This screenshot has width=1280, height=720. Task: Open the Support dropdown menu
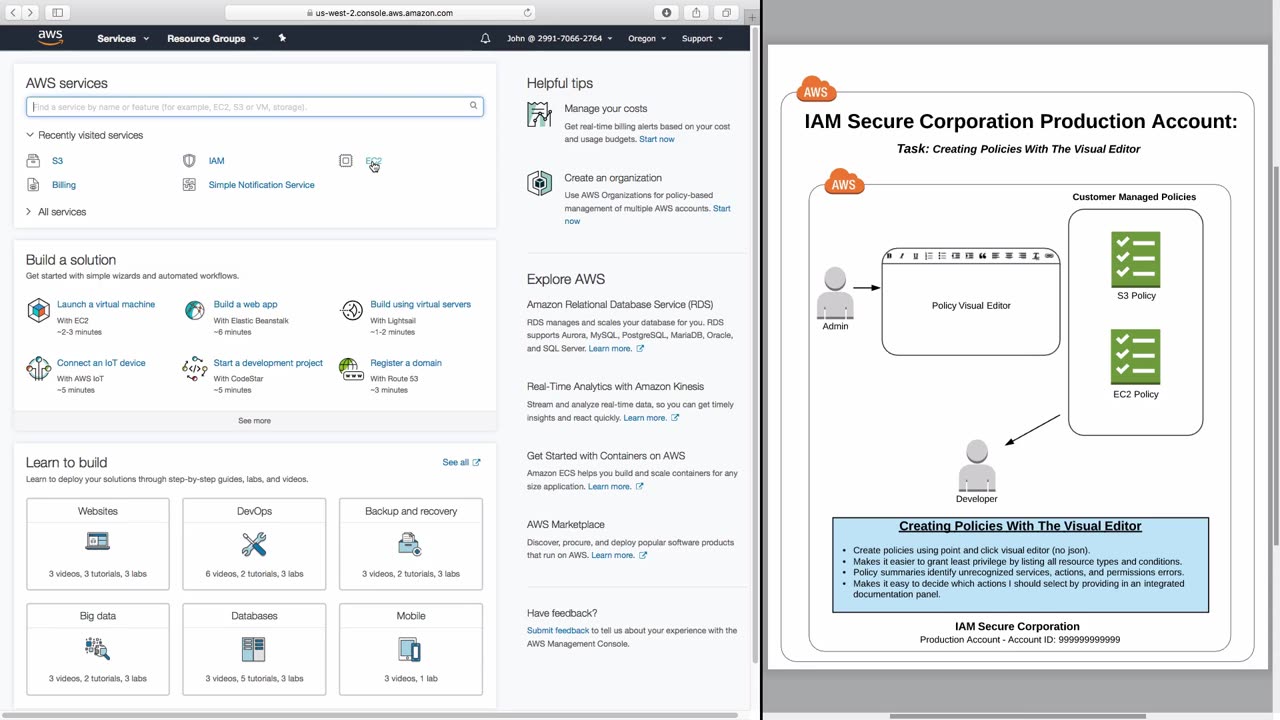pyautogui.click(x=702, y=38)
